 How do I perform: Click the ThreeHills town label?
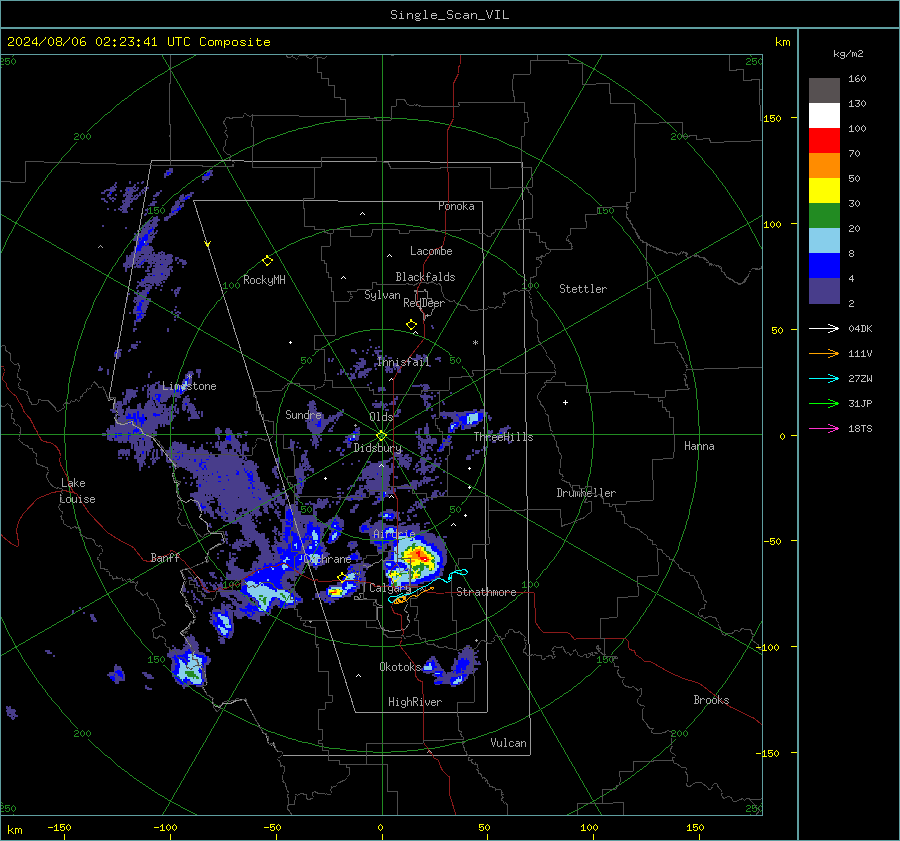point(503,437)
